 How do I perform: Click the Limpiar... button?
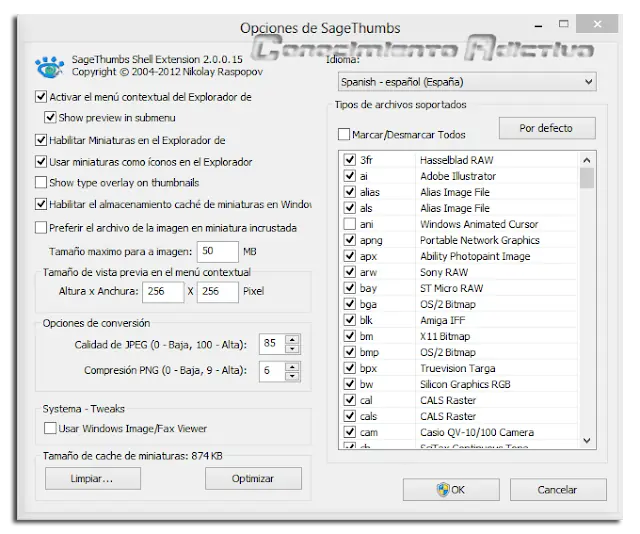[x=93, y=478]
